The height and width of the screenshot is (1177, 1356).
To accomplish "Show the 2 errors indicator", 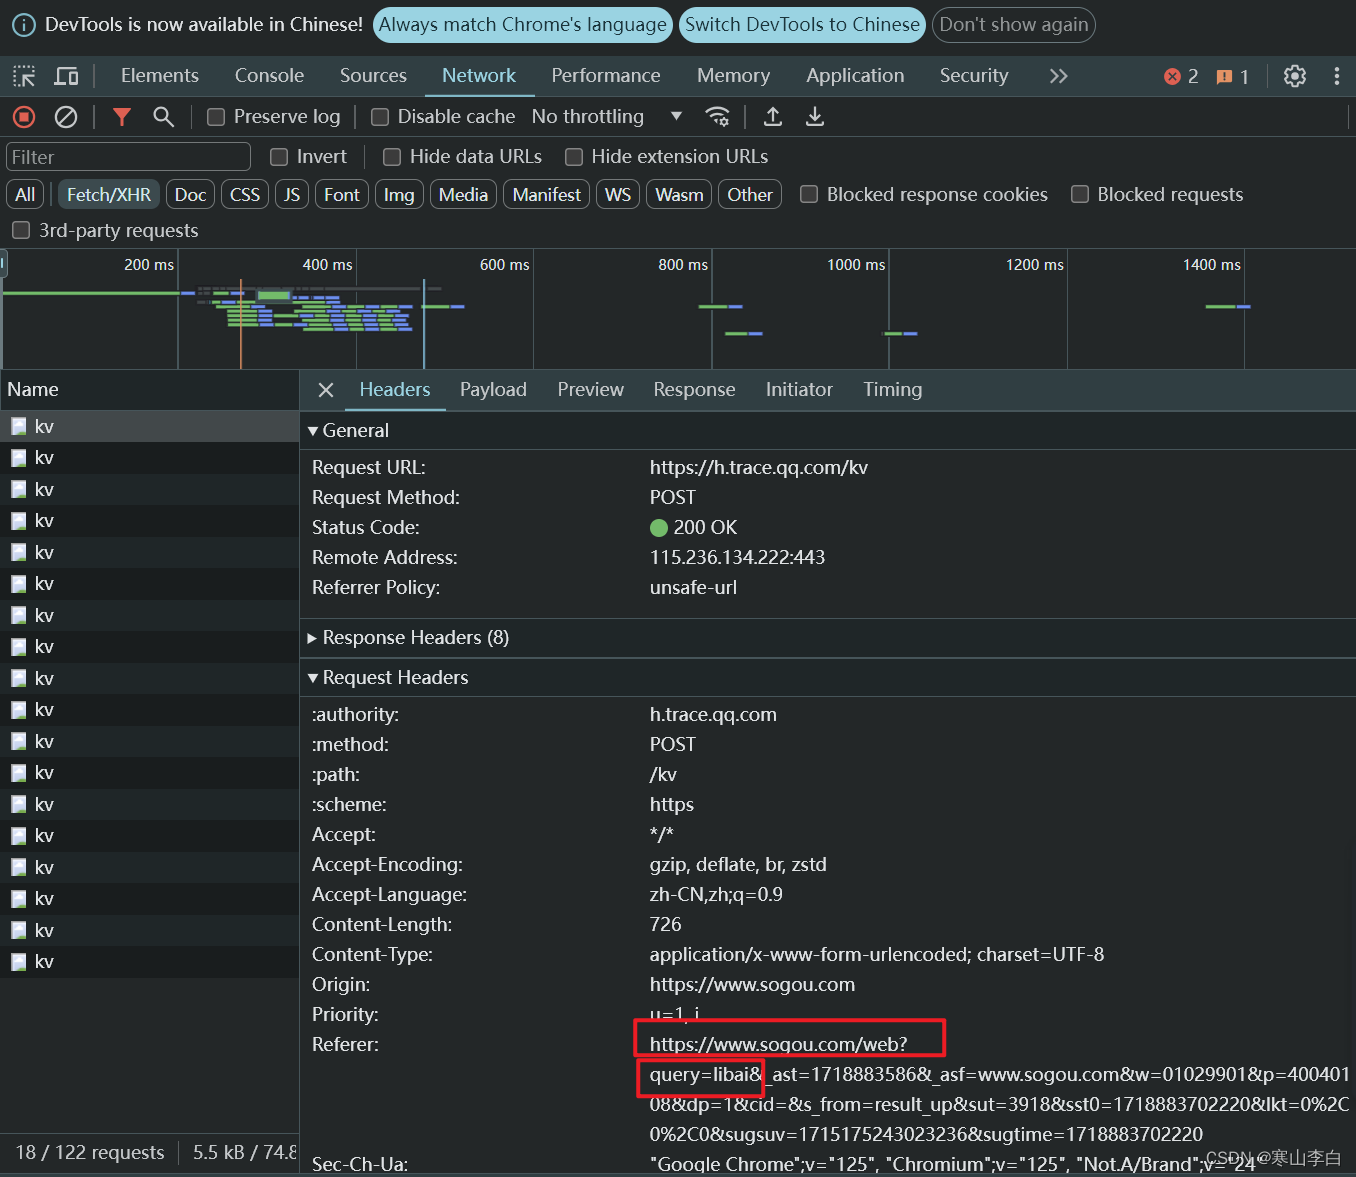I will pos(1181,77).
